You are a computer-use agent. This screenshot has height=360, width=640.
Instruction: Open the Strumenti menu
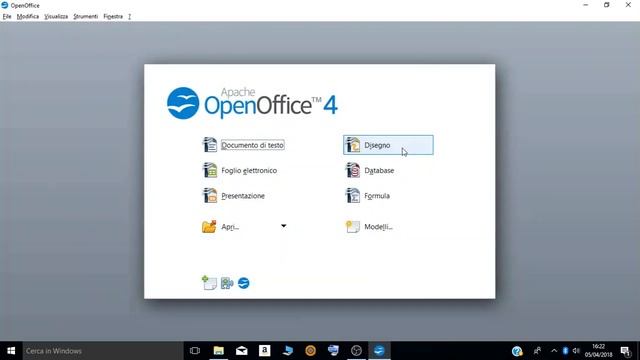[86, 17]
